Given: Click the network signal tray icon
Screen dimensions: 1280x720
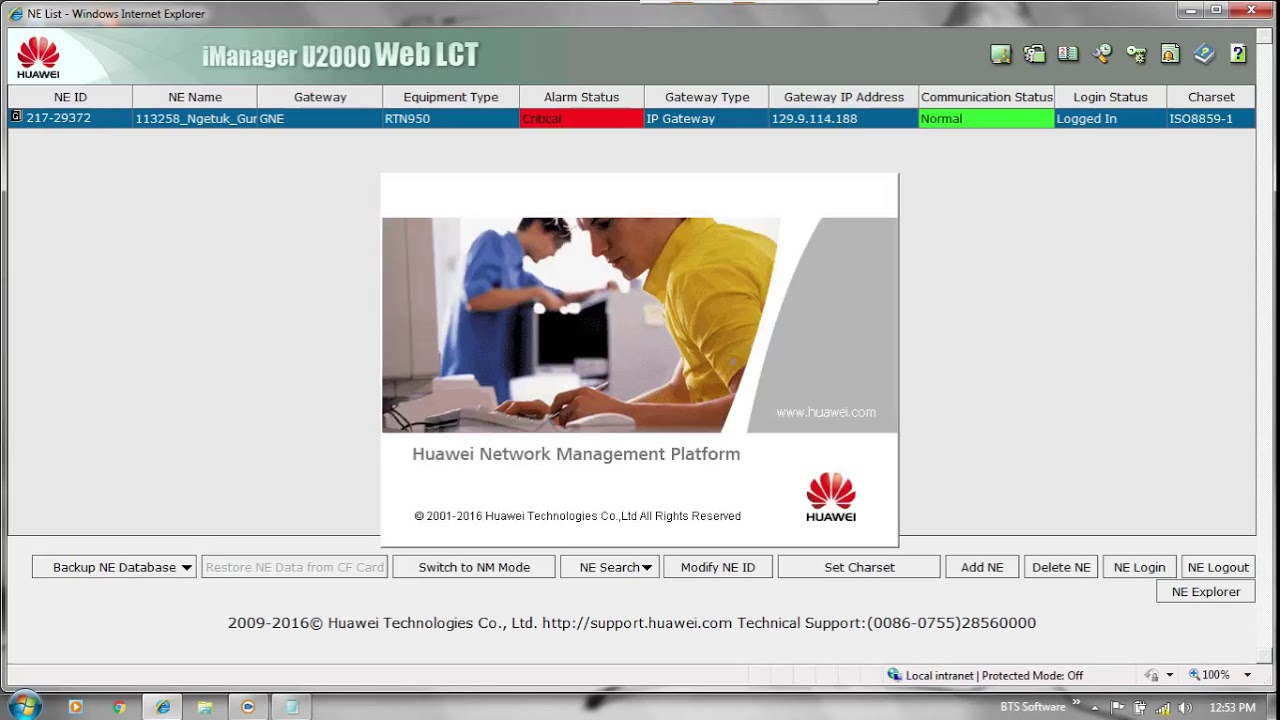Looking at the screenshot, I should [x=1162, y=707].
